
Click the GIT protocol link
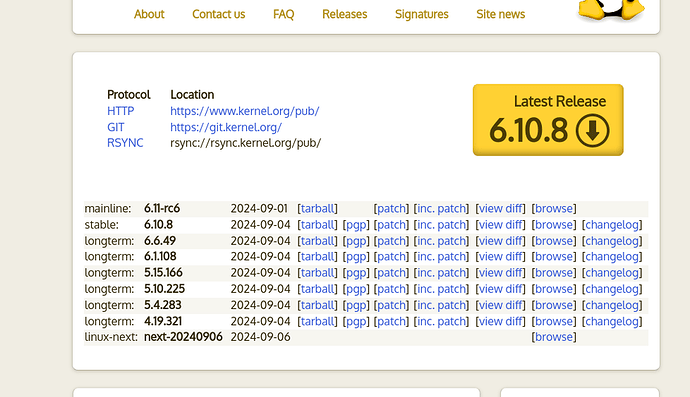[x=116, y=127]
